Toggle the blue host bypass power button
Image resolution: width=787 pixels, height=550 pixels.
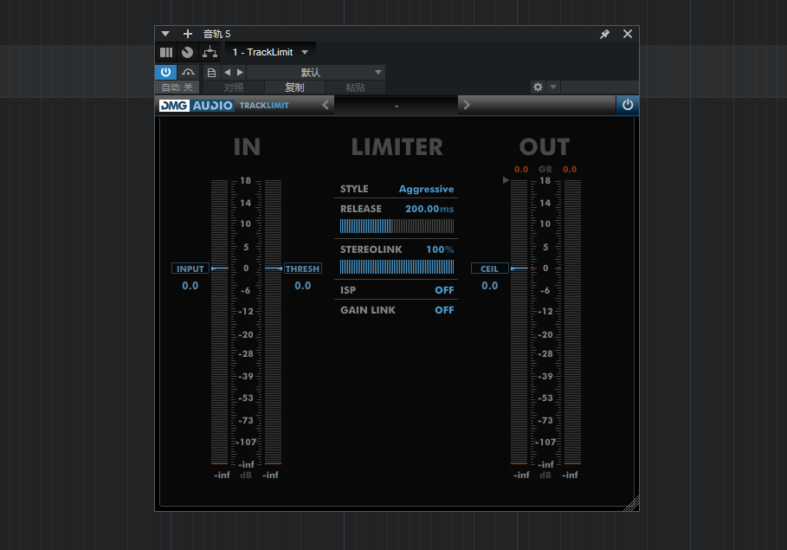[x=165, y=72]
